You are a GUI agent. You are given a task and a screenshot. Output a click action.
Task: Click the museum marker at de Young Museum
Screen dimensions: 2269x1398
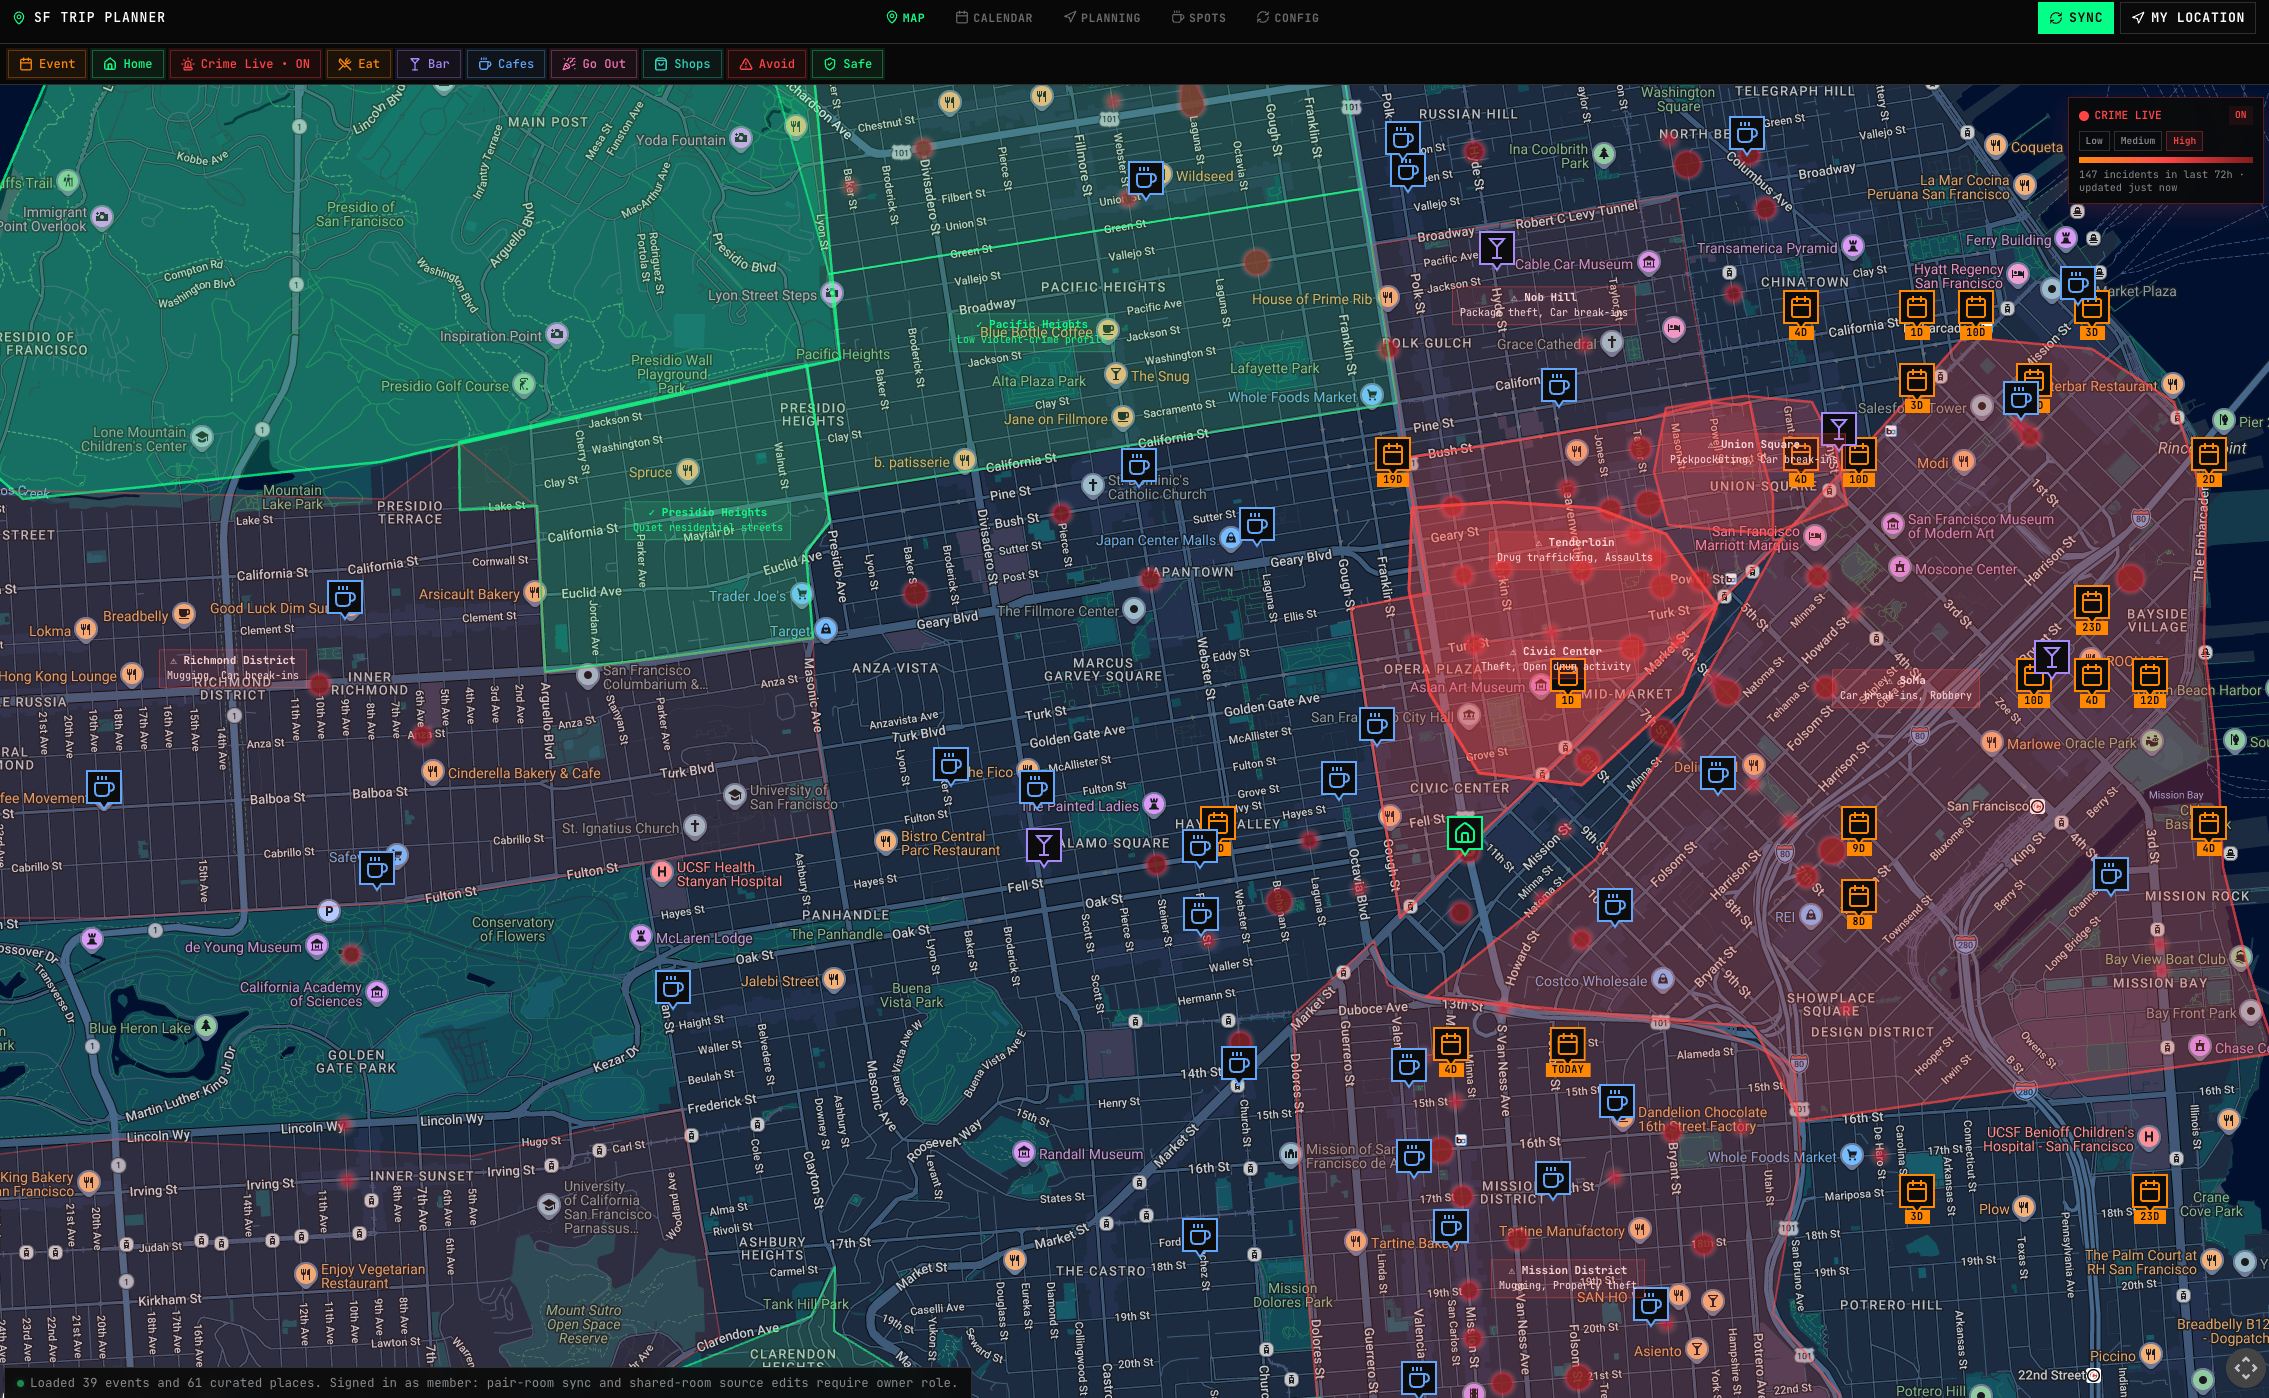point(317,946)
